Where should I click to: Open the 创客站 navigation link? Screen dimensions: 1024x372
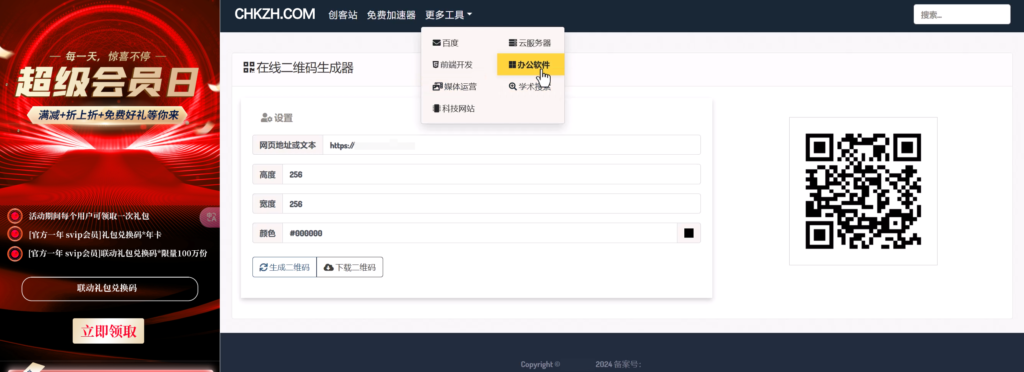pyautogui.click(x=343, y=14)
